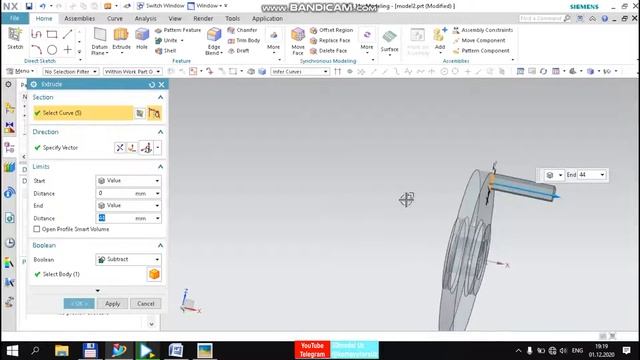Click the Sketch Section icon in Extrude dialog
The height and width of the screenshot is (360, 640).
[140, 113]
